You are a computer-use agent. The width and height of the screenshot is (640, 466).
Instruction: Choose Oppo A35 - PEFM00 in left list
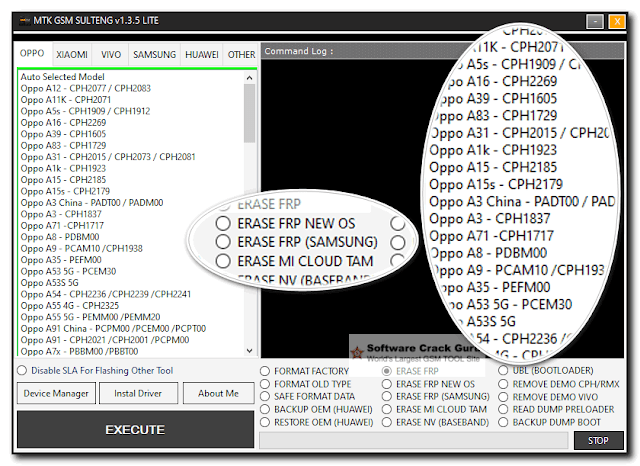tap(61, 260)
